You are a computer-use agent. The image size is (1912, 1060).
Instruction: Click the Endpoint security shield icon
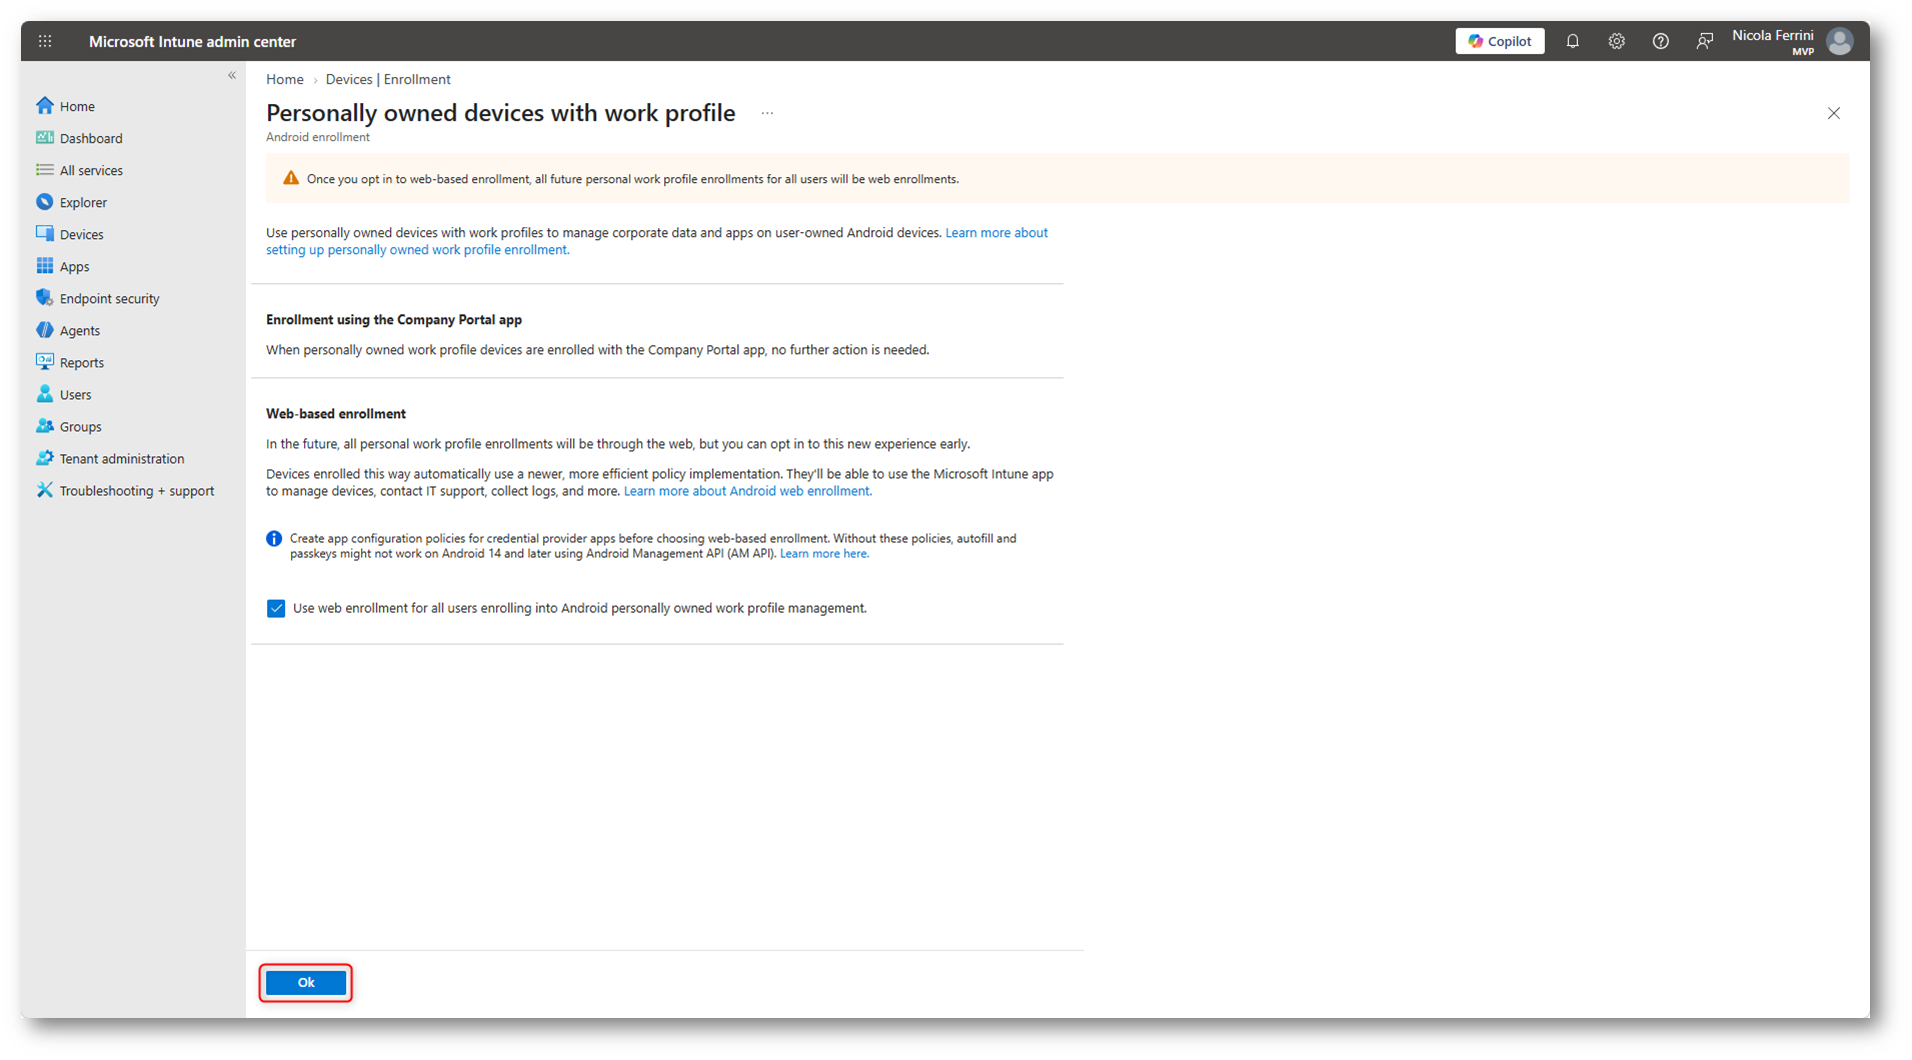click(x=45, y=297)
